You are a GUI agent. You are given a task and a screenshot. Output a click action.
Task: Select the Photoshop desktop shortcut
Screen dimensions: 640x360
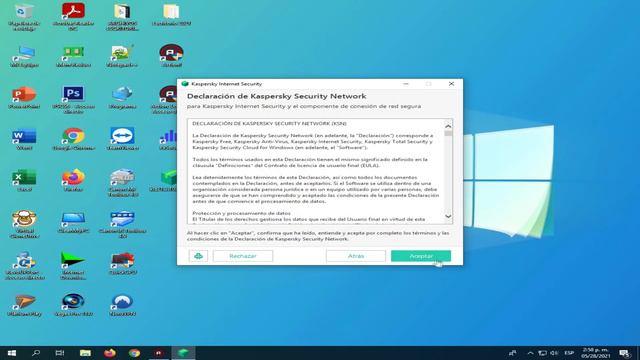[x=73, y=100]
